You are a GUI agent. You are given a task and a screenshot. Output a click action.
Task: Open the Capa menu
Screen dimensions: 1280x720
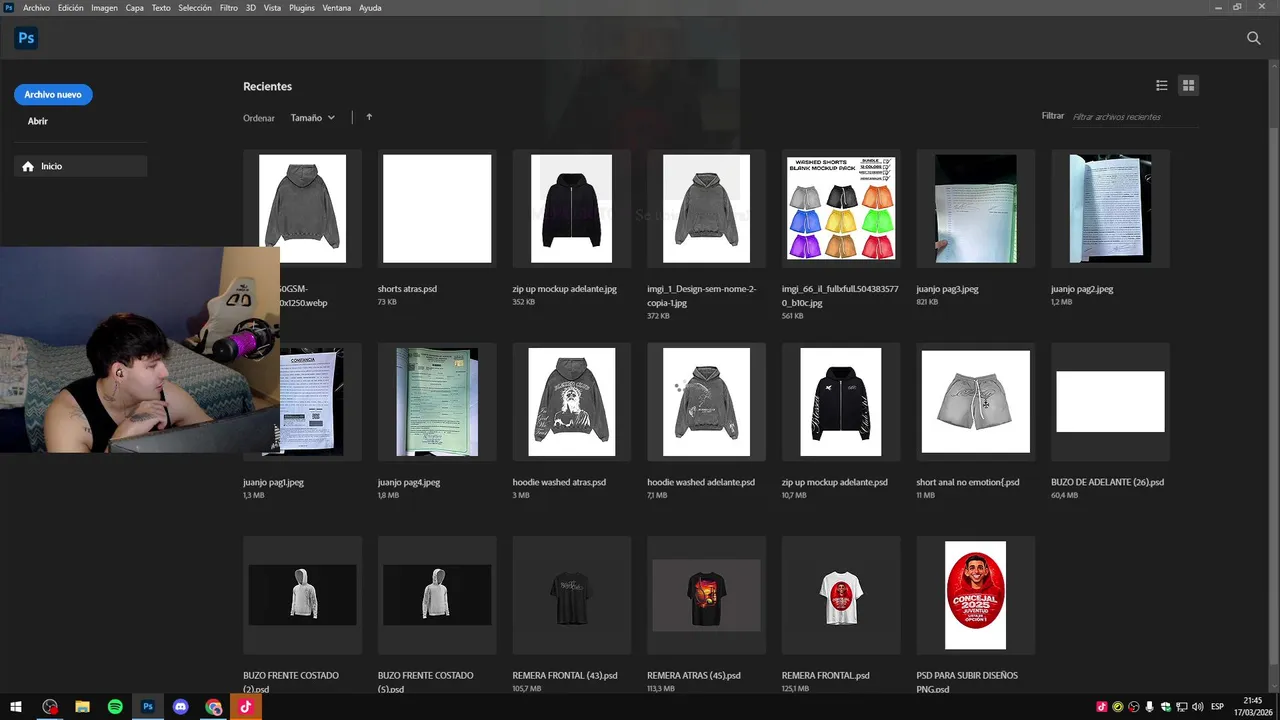click(135, 7)
